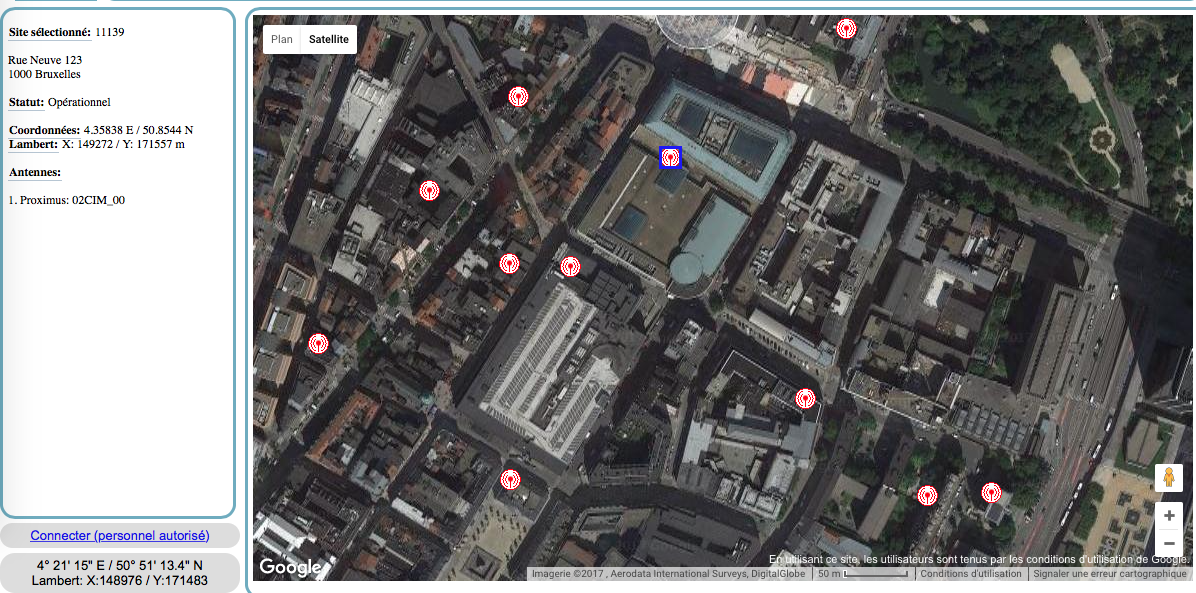
Task: Switch map to Plan view
Action: tap(282, 39)
